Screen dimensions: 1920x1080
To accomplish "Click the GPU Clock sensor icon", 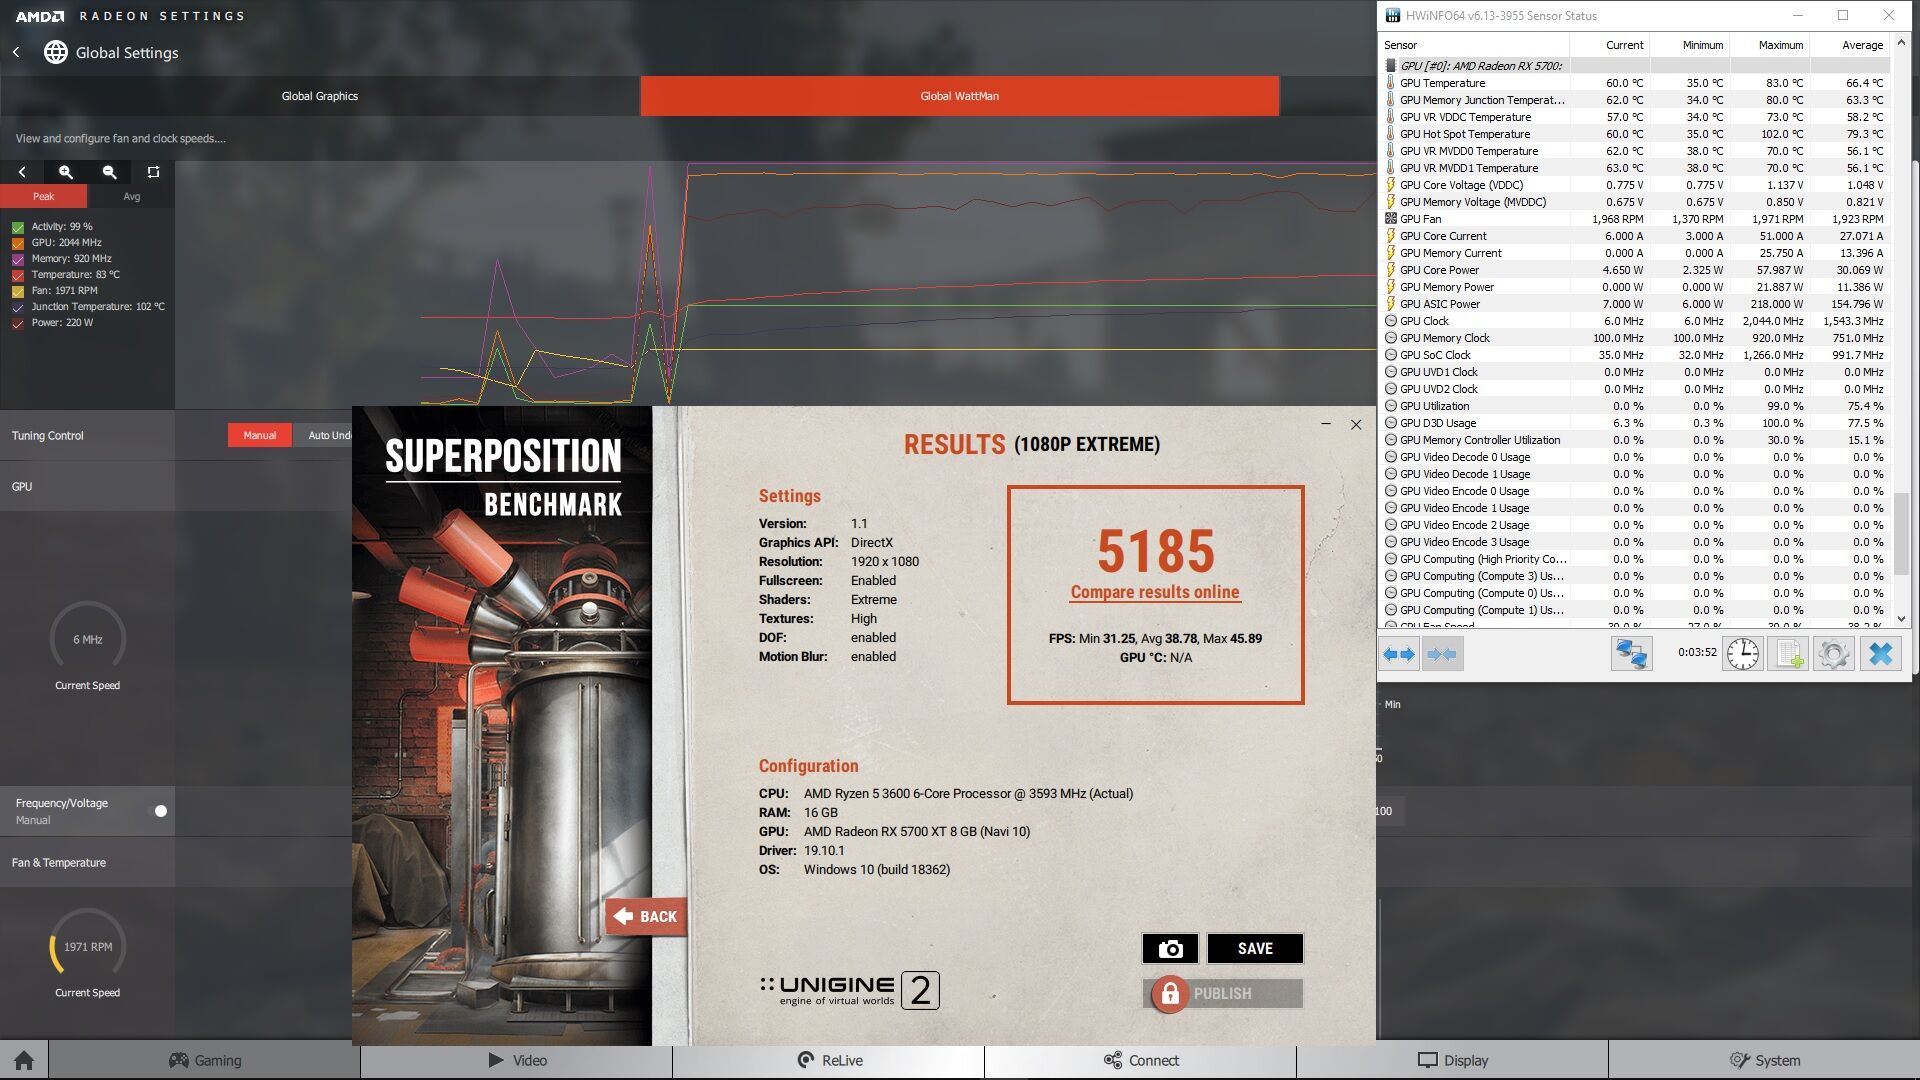I will point(1390,321).
